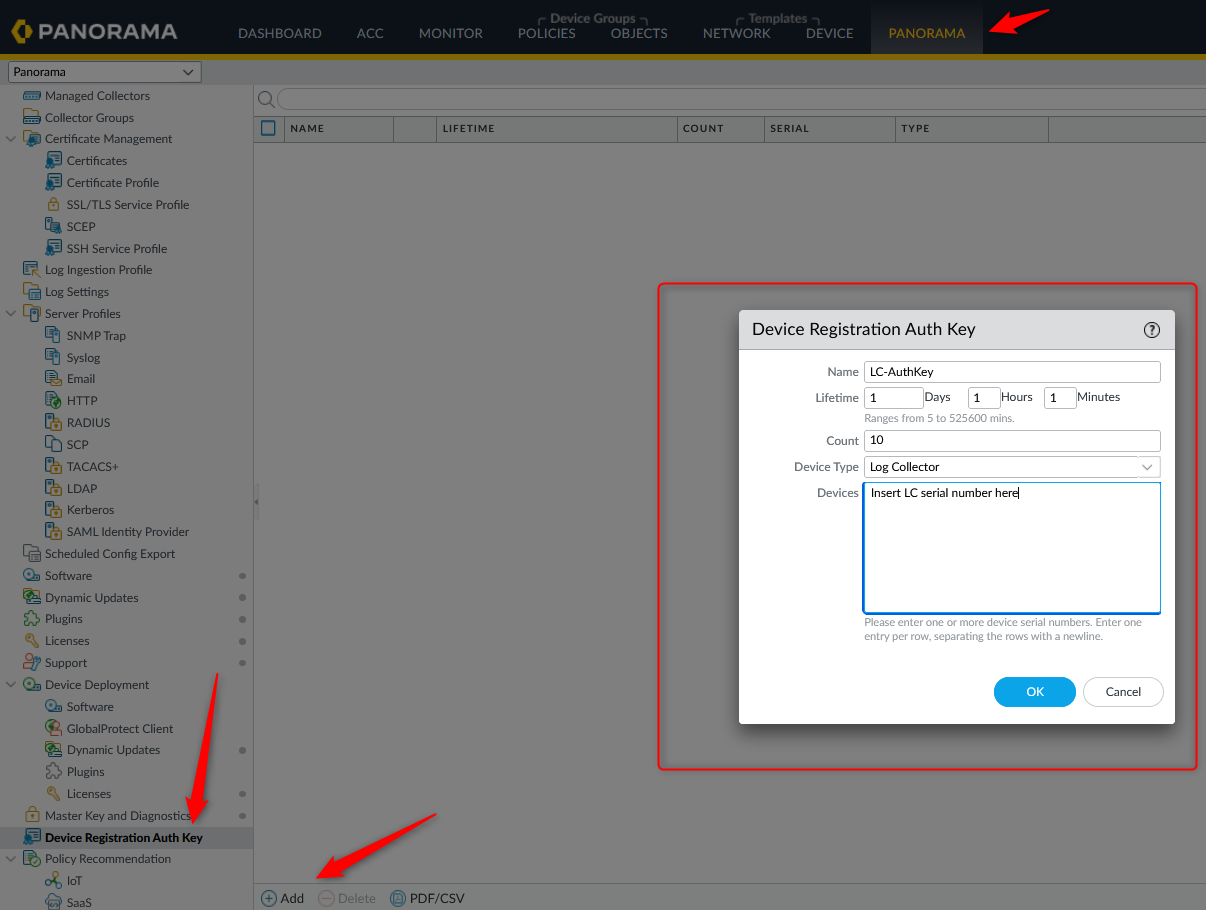Click the RADIUS icon
This screenshot has height=910, width=1206.
[x=54, y=423]
